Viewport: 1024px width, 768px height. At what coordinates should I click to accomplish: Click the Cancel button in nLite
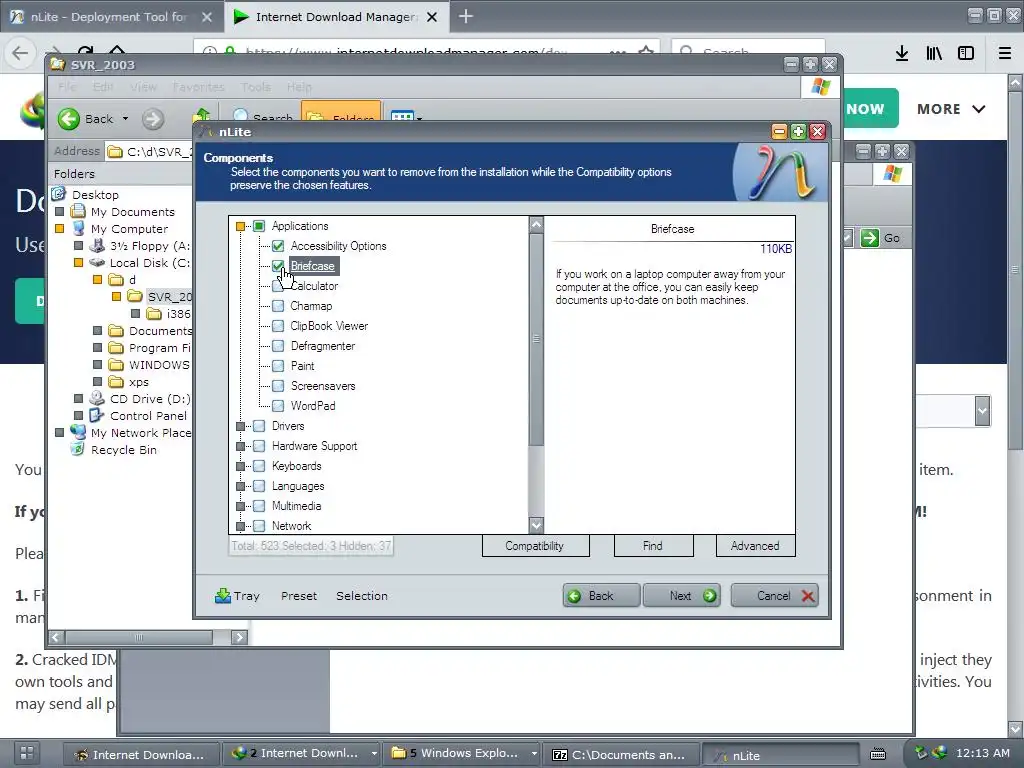(775, 596)
